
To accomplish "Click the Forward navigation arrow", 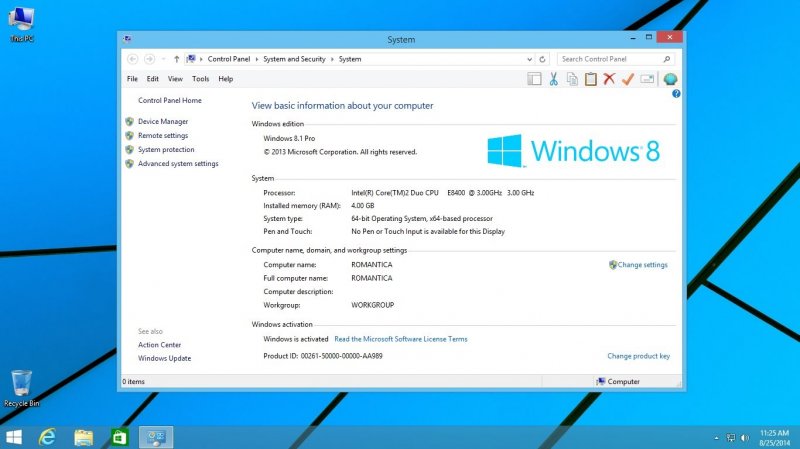I will pyautogui.click(x=149, y=59).
